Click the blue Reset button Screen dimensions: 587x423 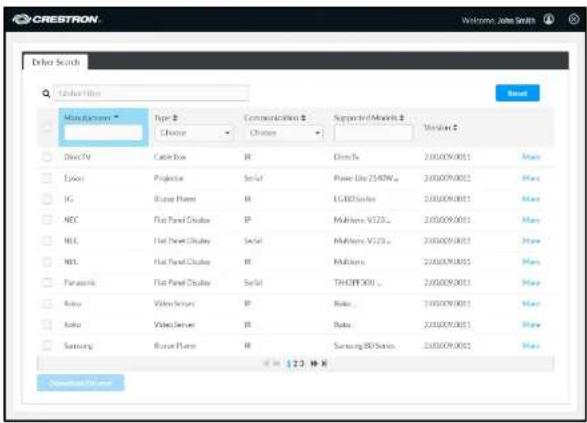click(517, 93)
